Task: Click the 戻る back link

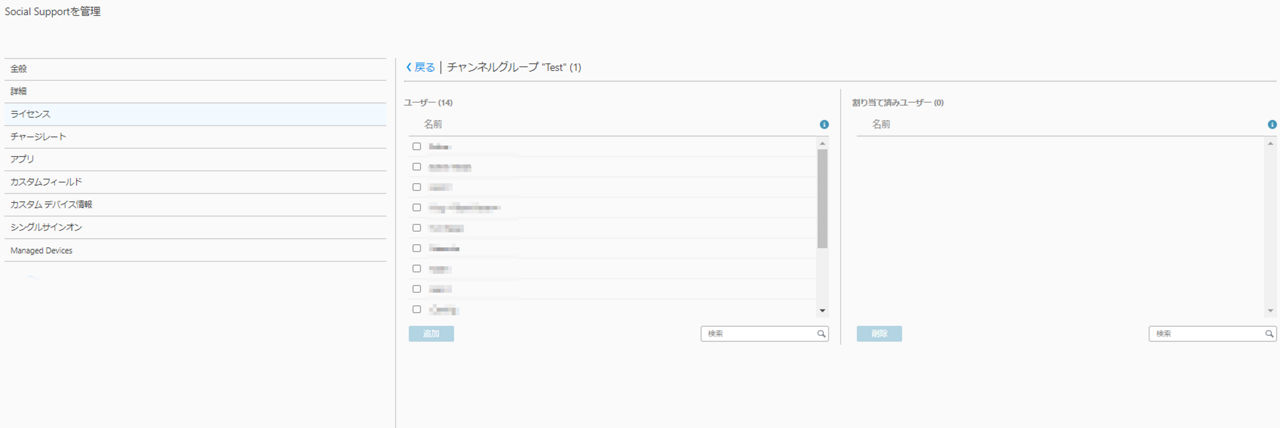Action: pos(425,67)
